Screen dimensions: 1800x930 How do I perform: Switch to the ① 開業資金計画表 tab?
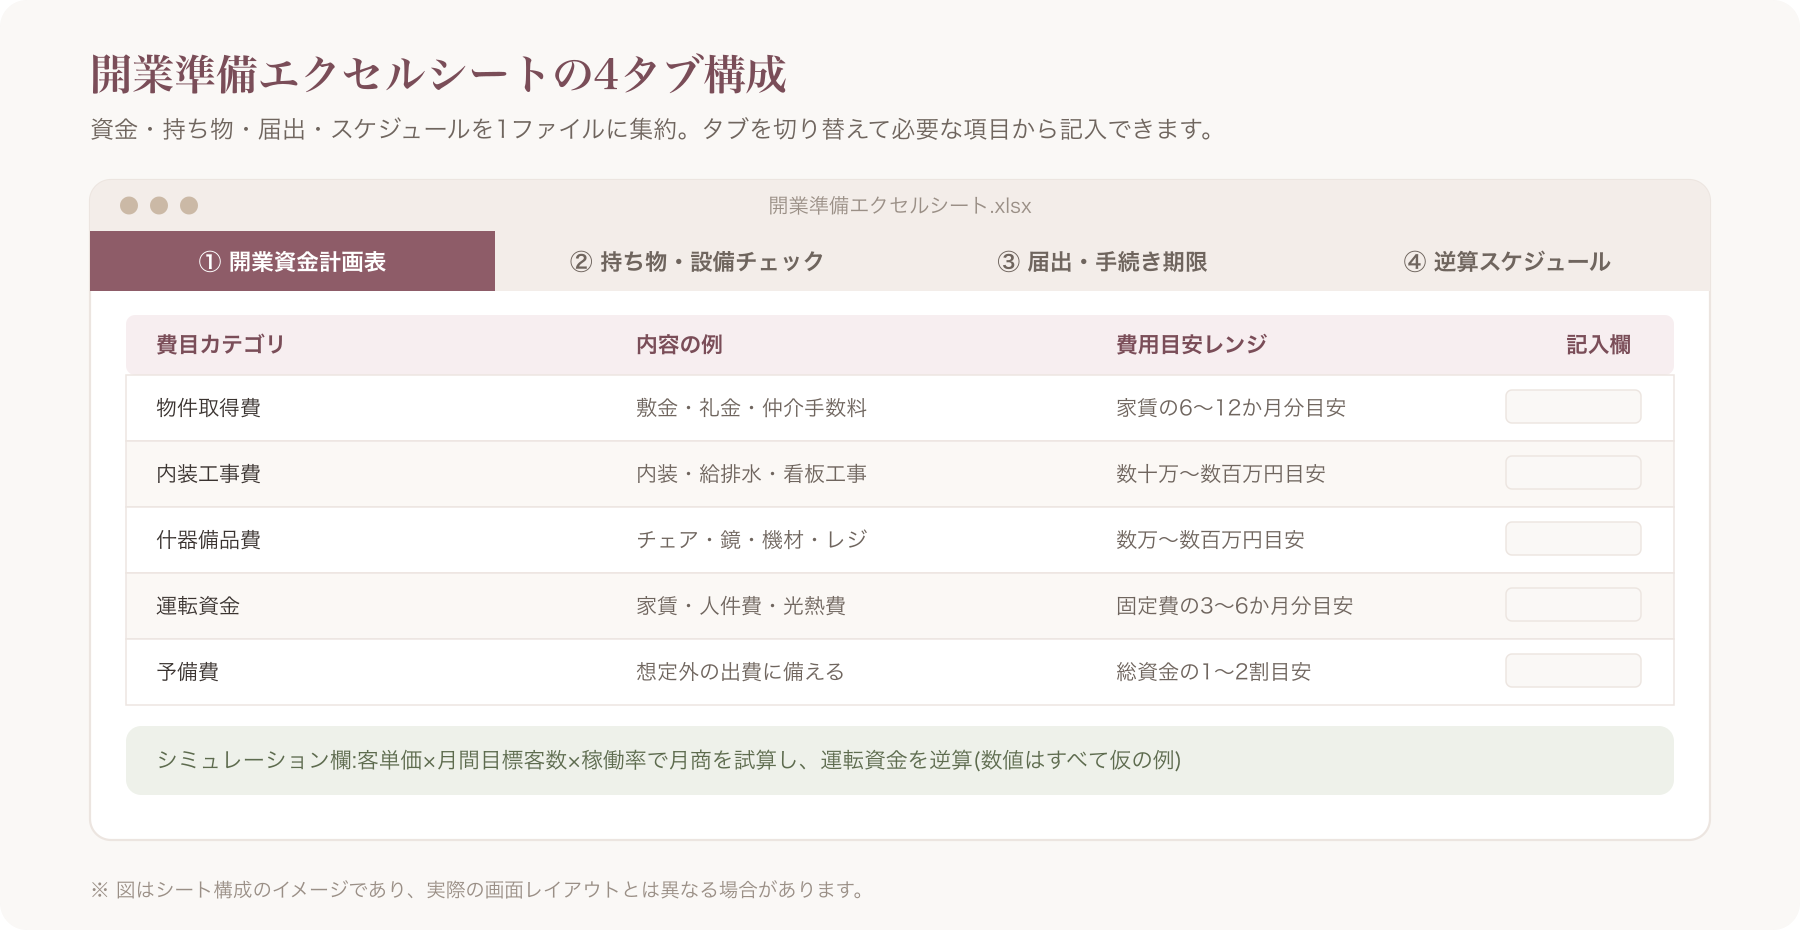click(x=292, y=261)
